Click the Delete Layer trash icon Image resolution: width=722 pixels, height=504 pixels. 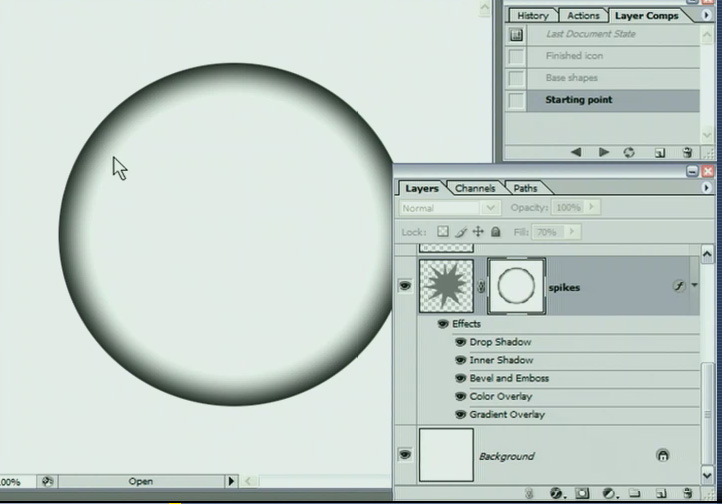point(687,493)
